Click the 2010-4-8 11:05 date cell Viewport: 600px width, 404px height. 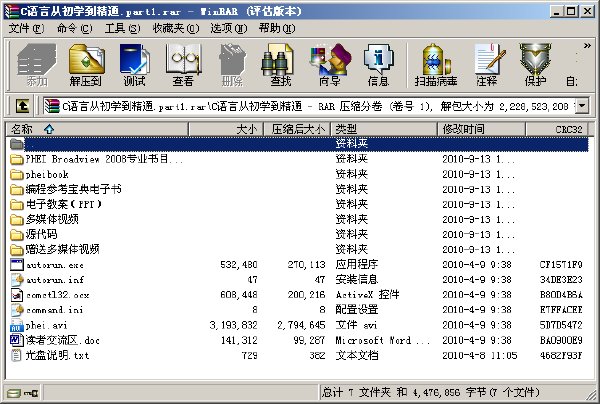pos(480,355)
